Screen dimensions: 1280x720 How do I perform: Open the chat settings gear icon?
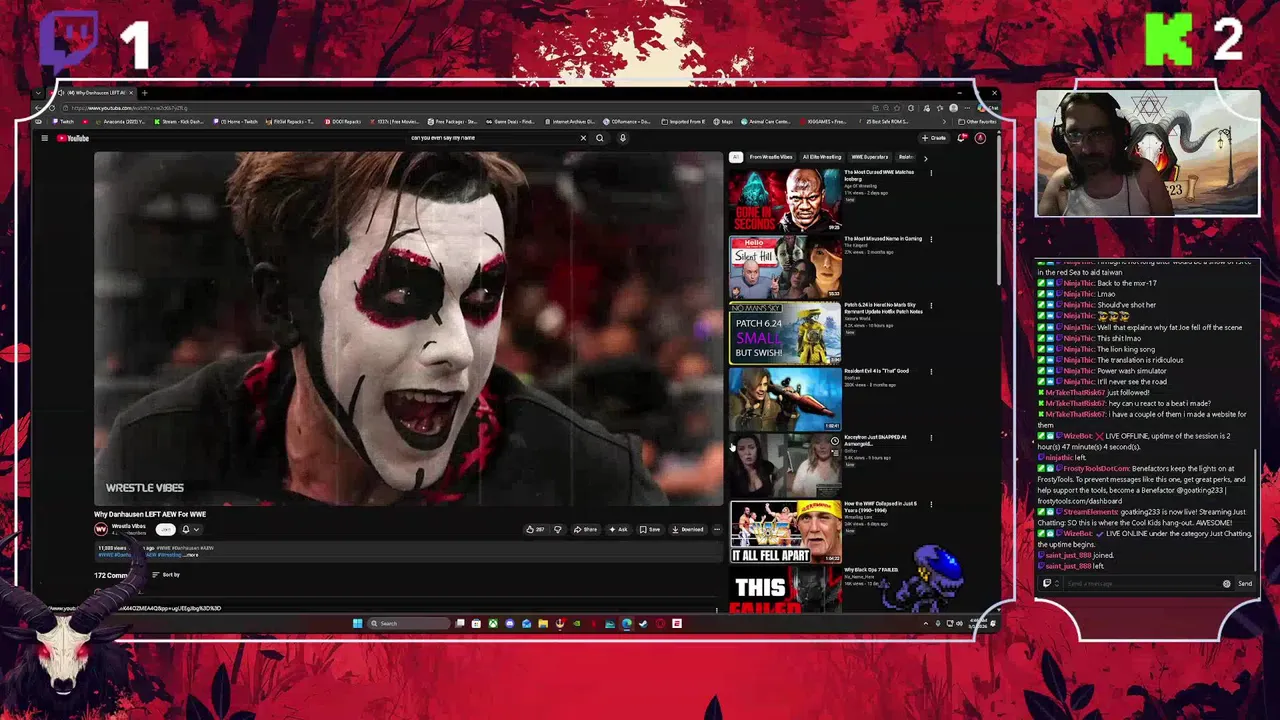[x=1227, y=584]
